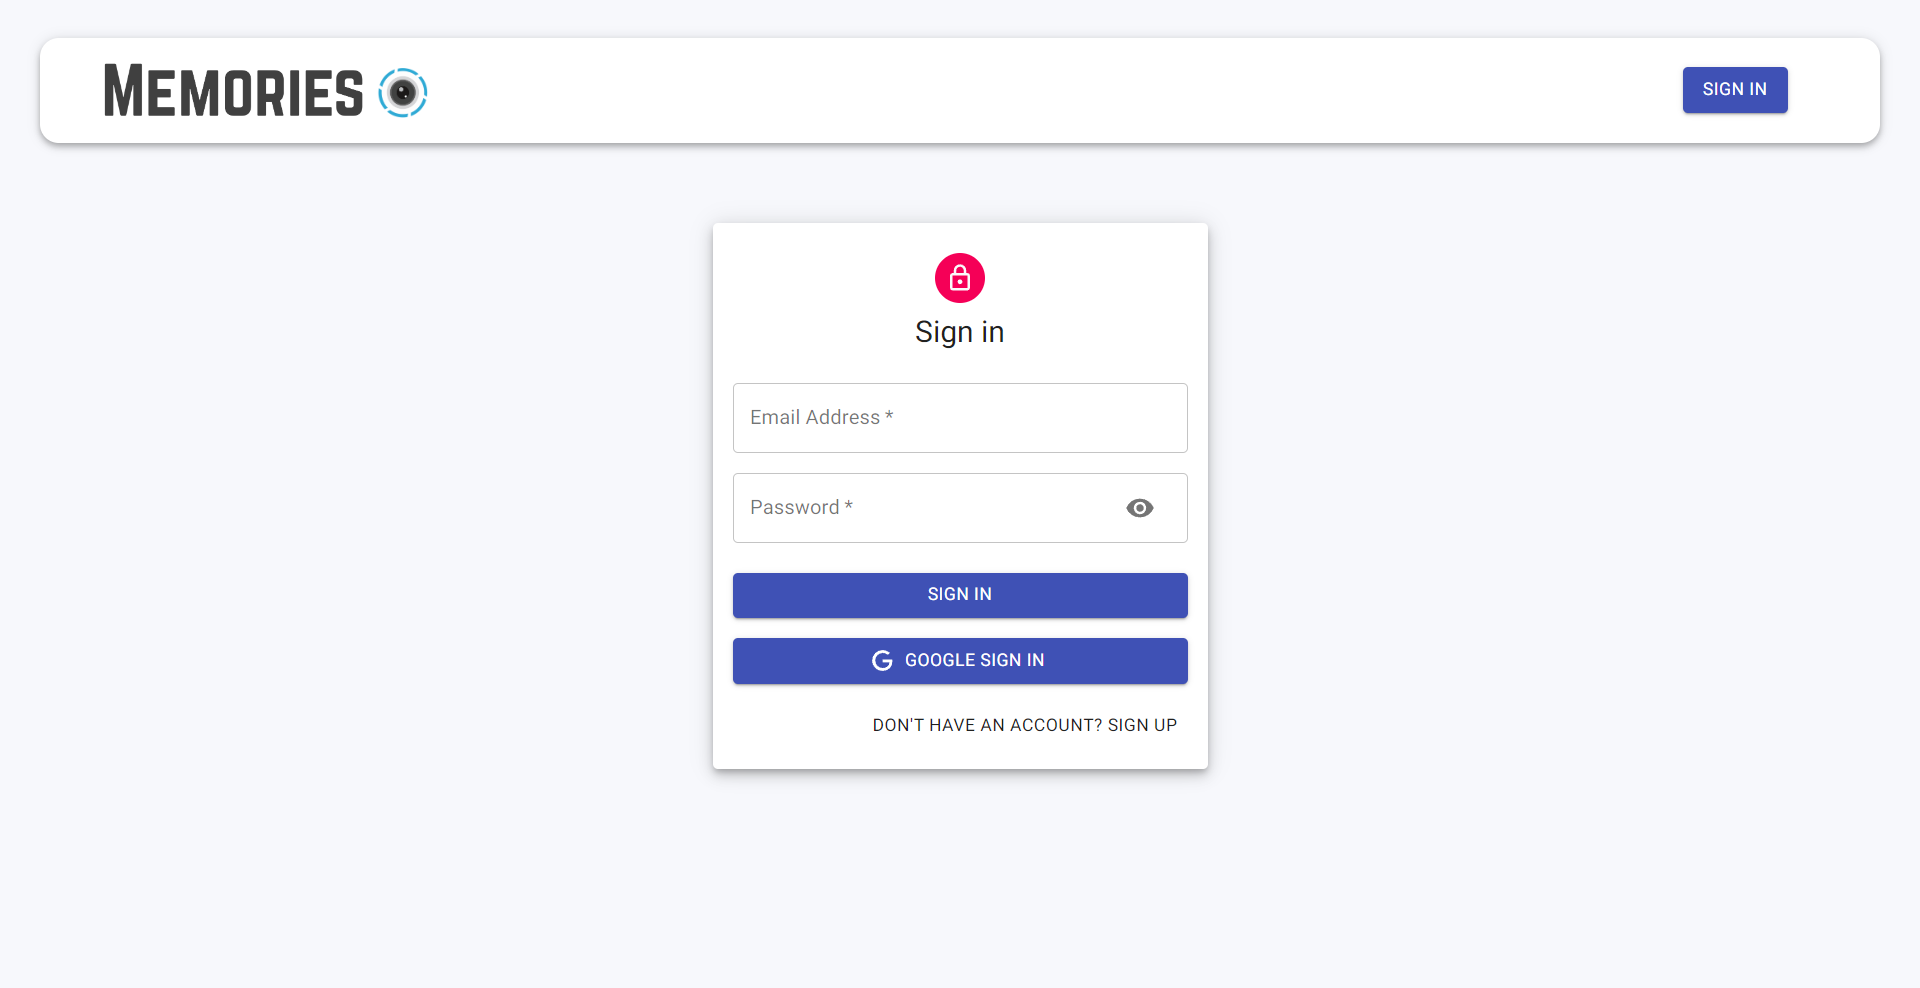Click the shutter graphic beside MEMORIES
1920x988 pixels.
(403, 92)
